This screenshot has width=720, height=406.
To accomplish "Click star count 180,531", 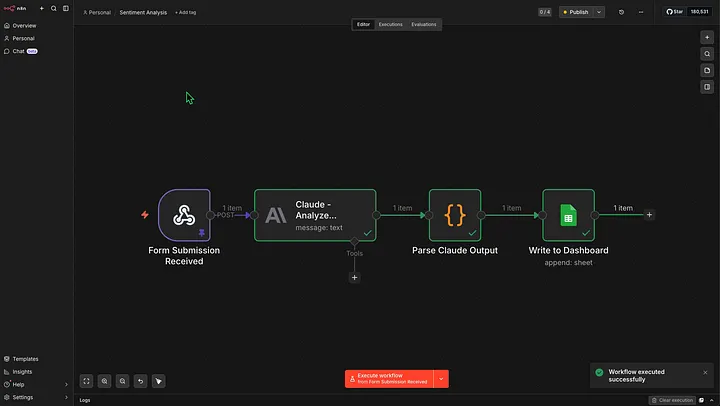I will point(700,12).
